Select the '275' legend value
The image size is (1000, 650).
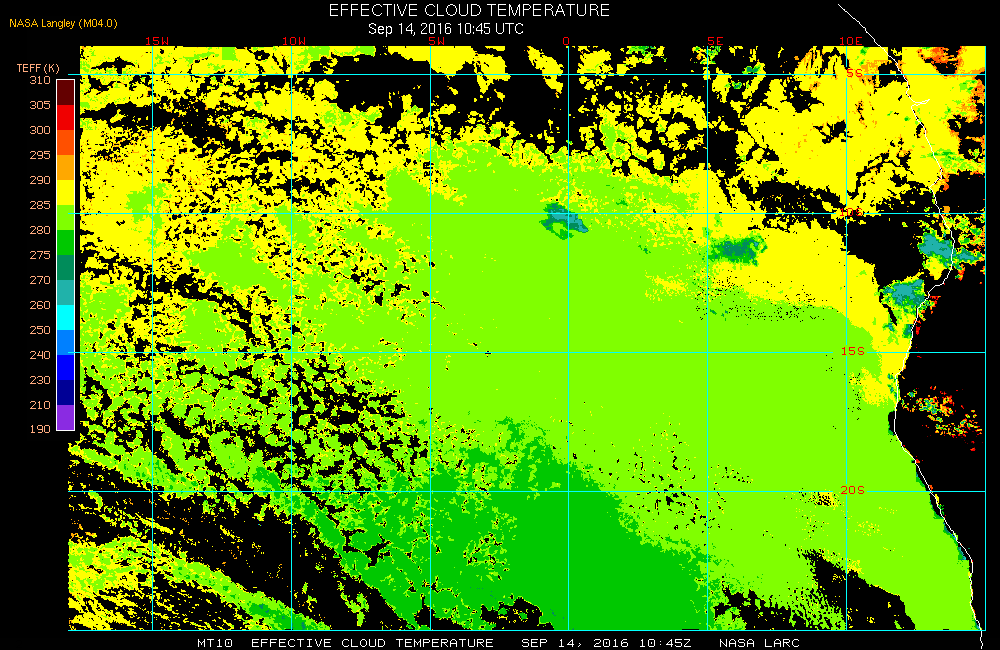click(x=40, y=255)
